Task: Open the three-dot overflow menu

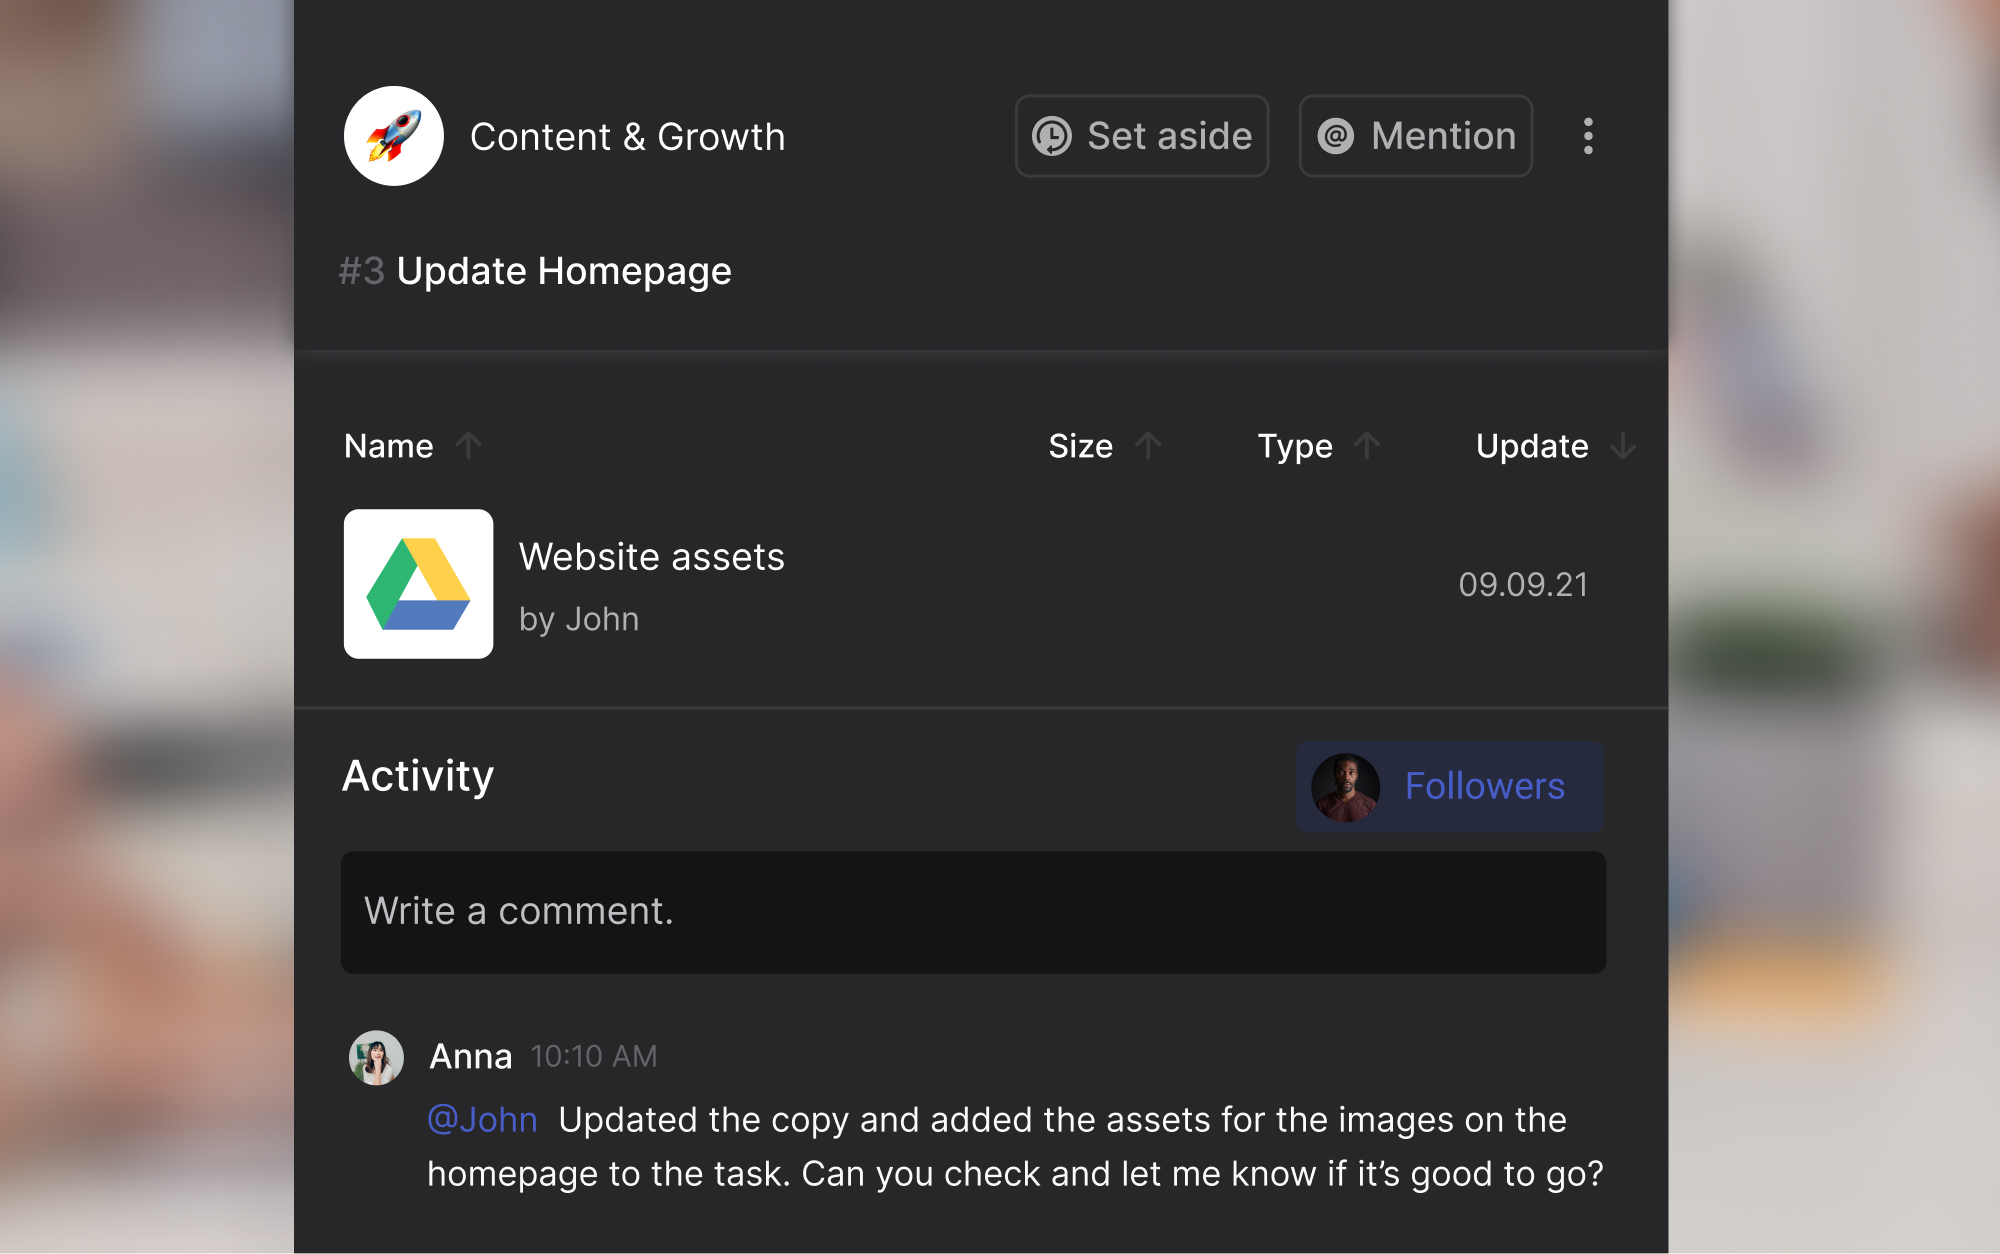Action: click(x=1588, y=136)
